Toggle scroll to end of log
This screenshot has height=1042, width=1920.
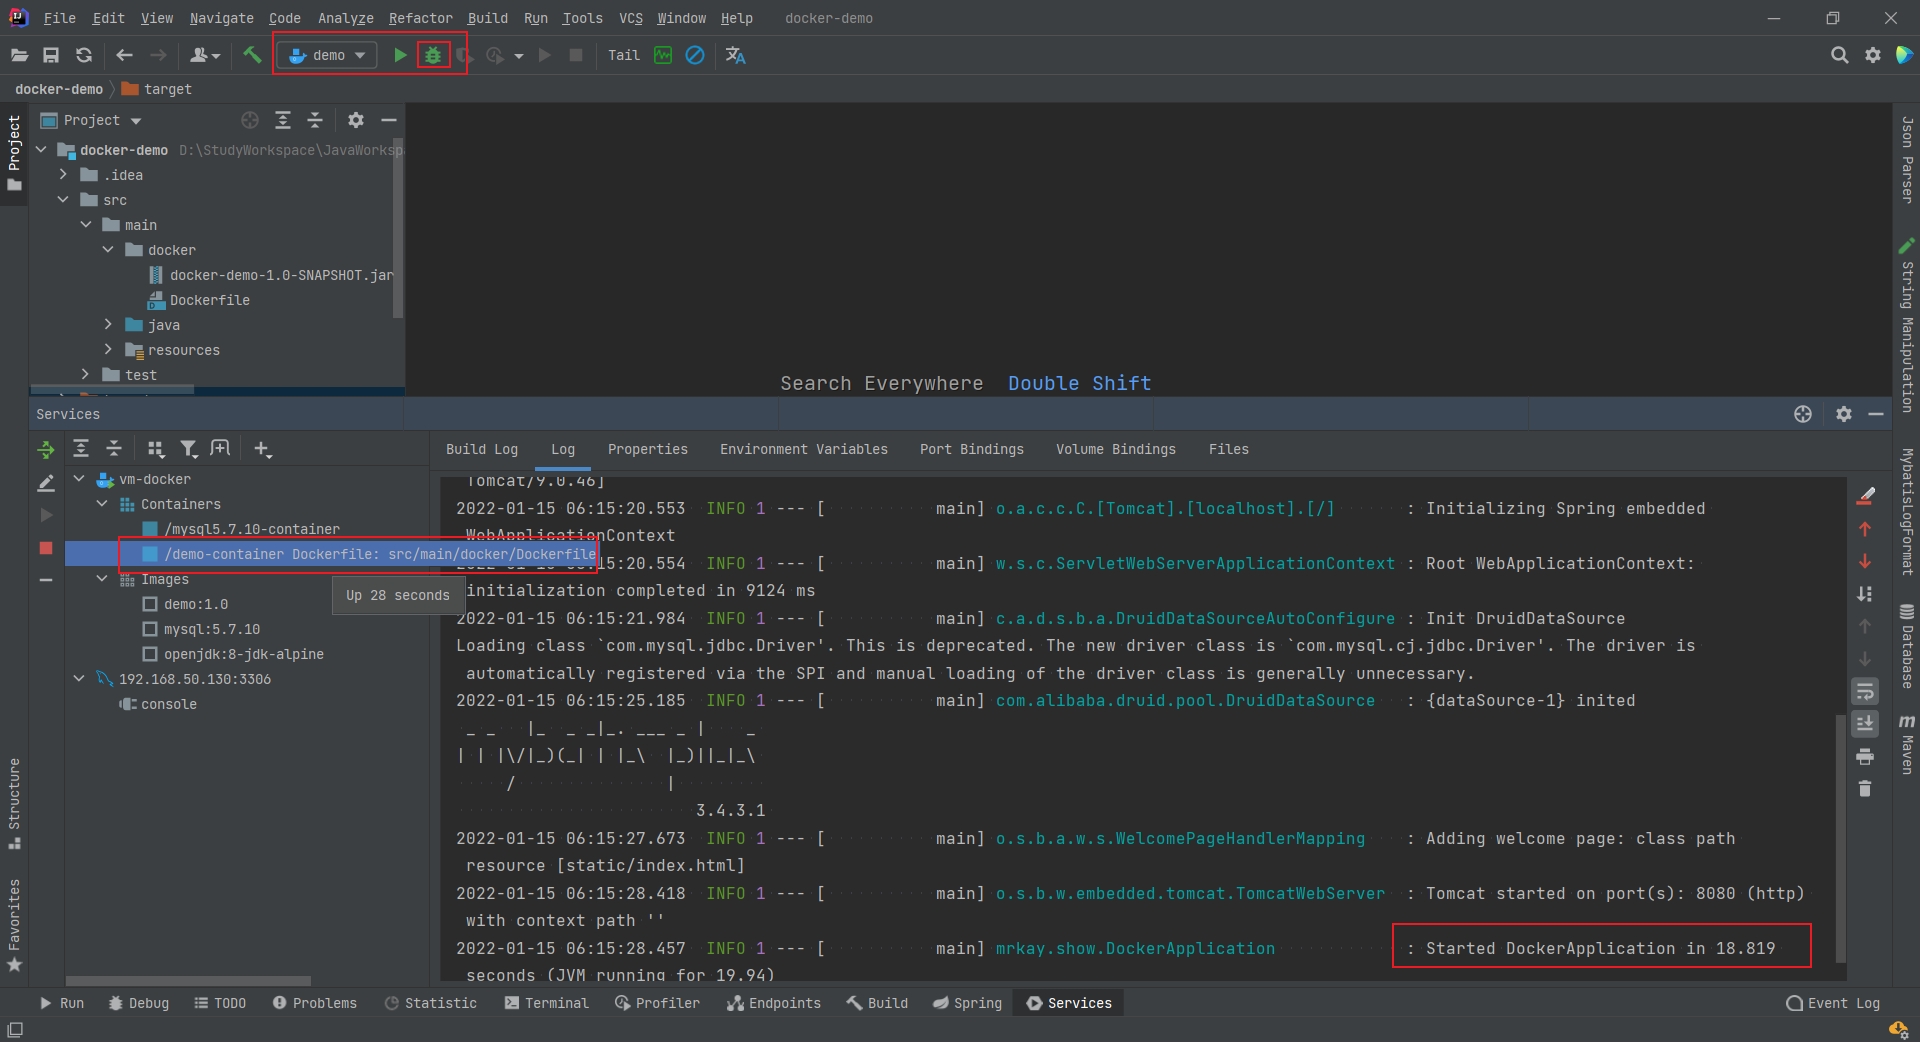pyautogui.click(x=1865, y=723)
